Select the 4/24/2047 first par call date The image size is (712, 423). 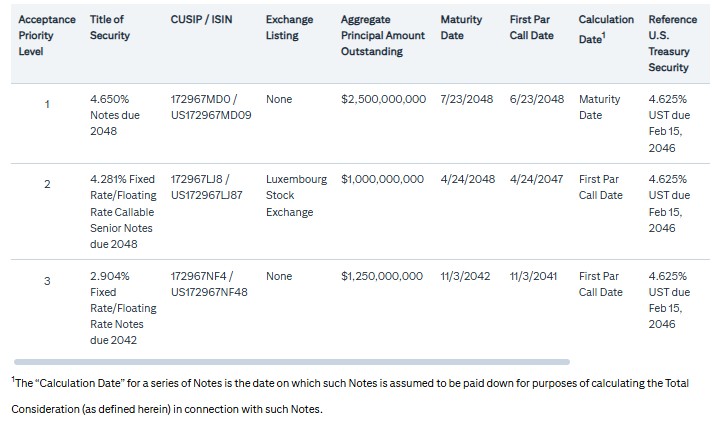(537, 179)
